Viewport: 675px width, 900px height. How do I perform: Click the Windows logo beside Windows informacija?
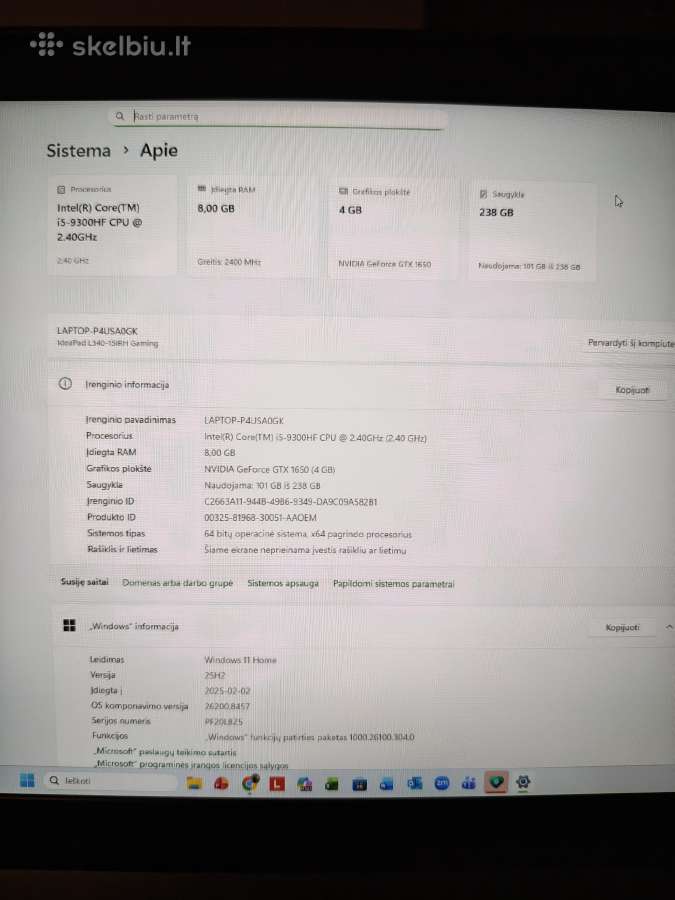pos(69,626)
